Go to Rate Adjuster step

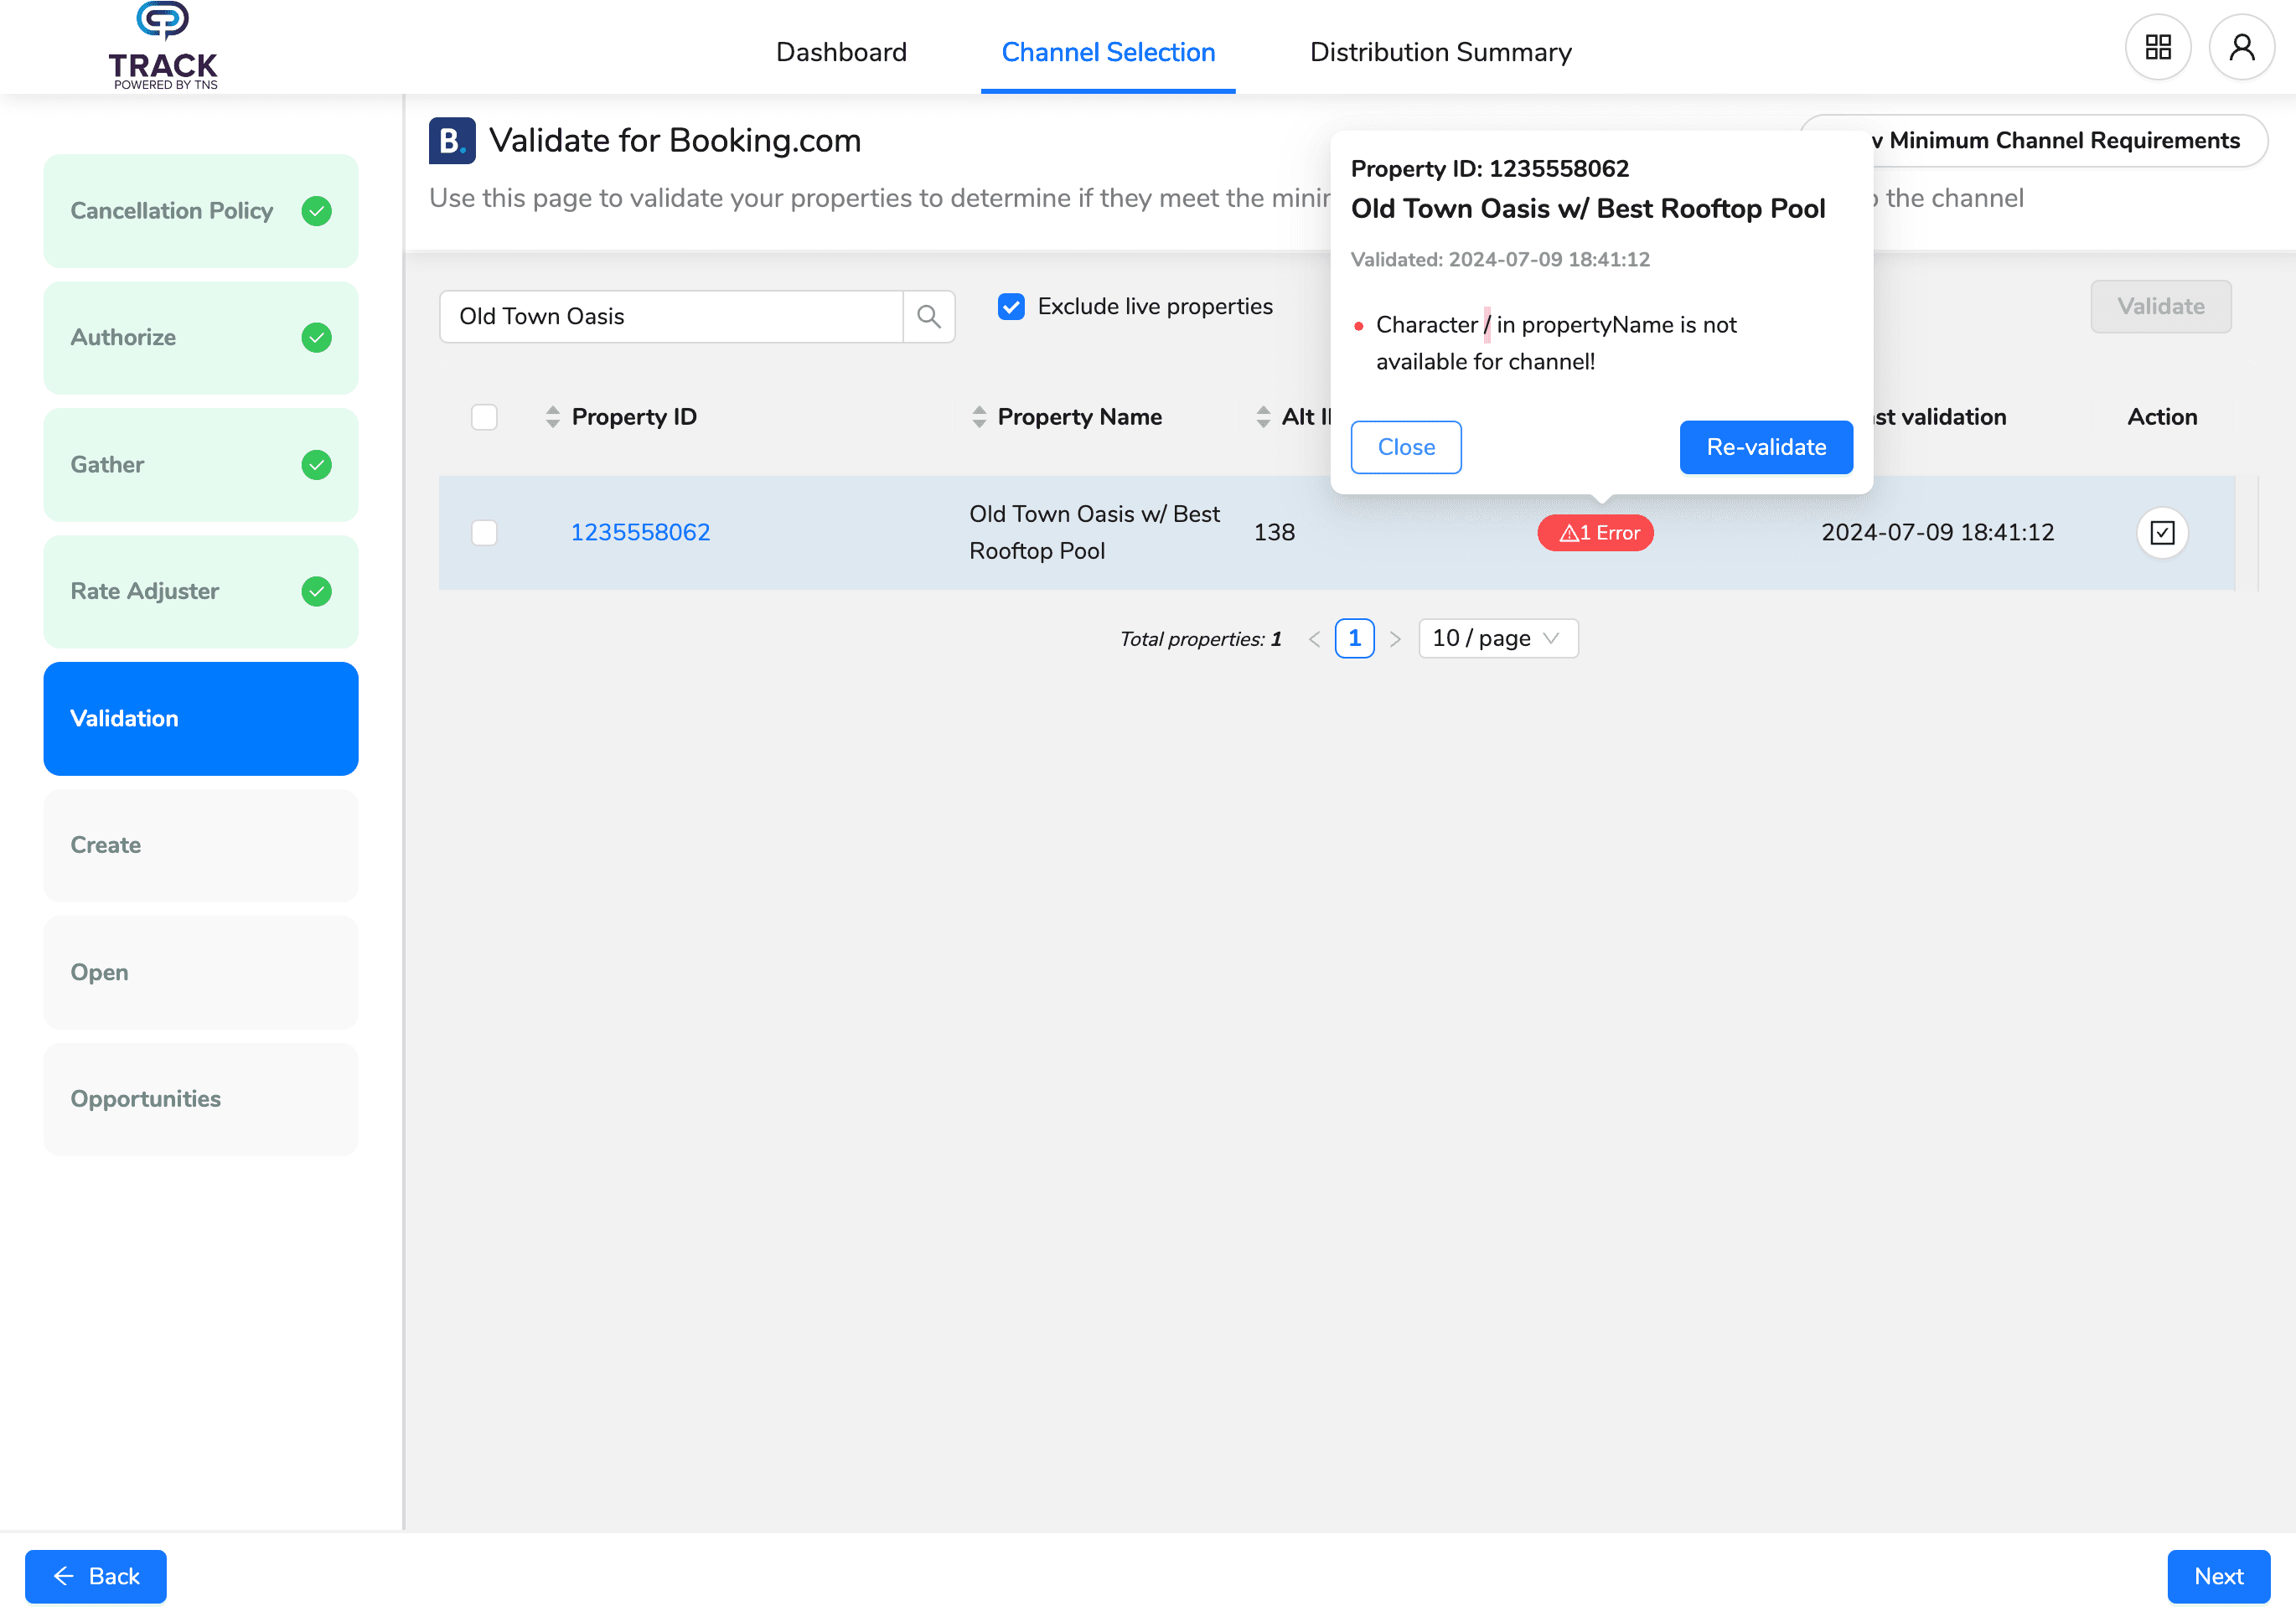201,592
